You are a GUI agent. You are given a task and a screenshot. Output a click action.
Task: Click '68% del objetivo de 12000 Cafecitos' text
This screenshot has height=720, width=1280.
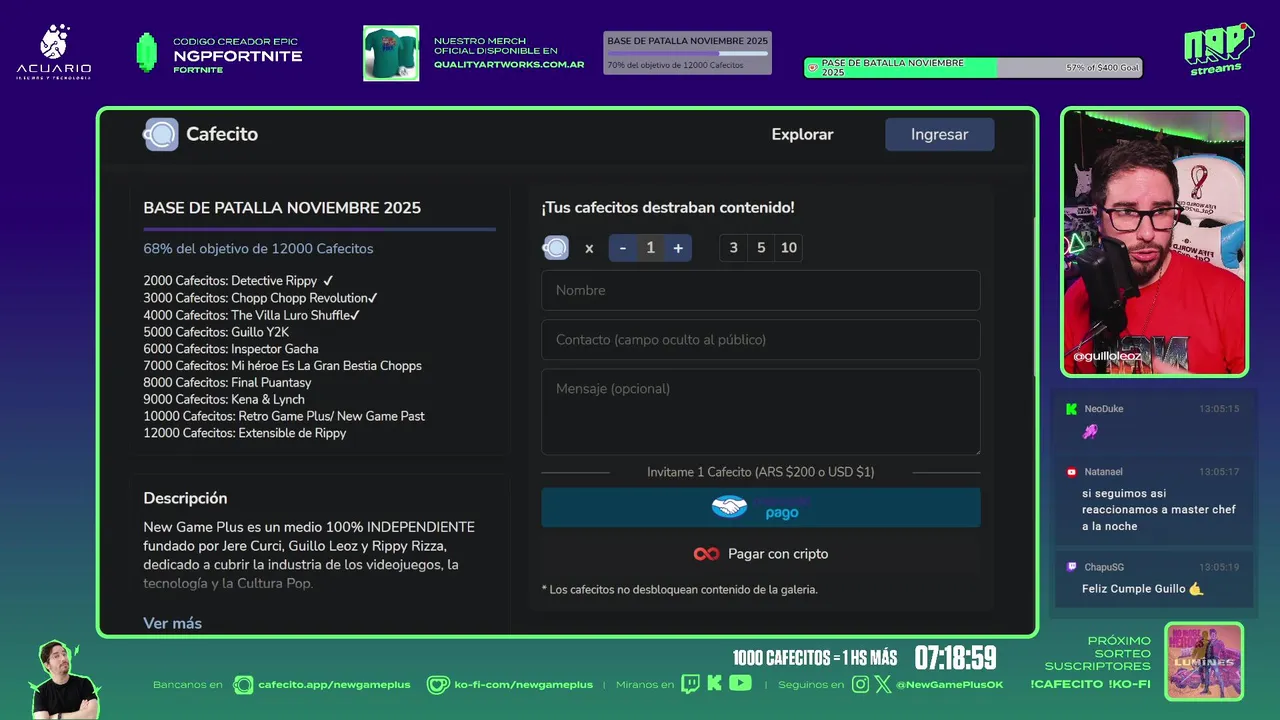[258, 248]
